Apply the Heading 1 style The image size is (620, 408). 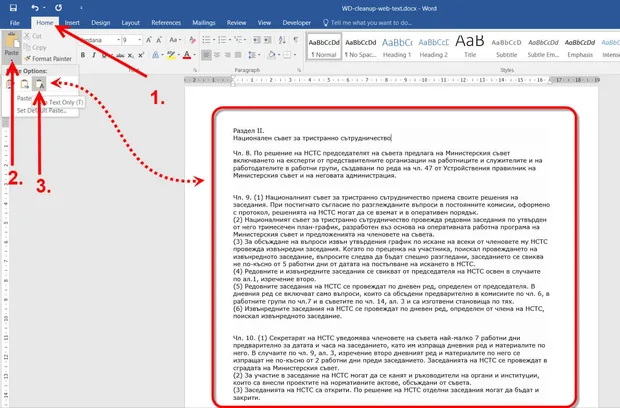pos(397,46)
